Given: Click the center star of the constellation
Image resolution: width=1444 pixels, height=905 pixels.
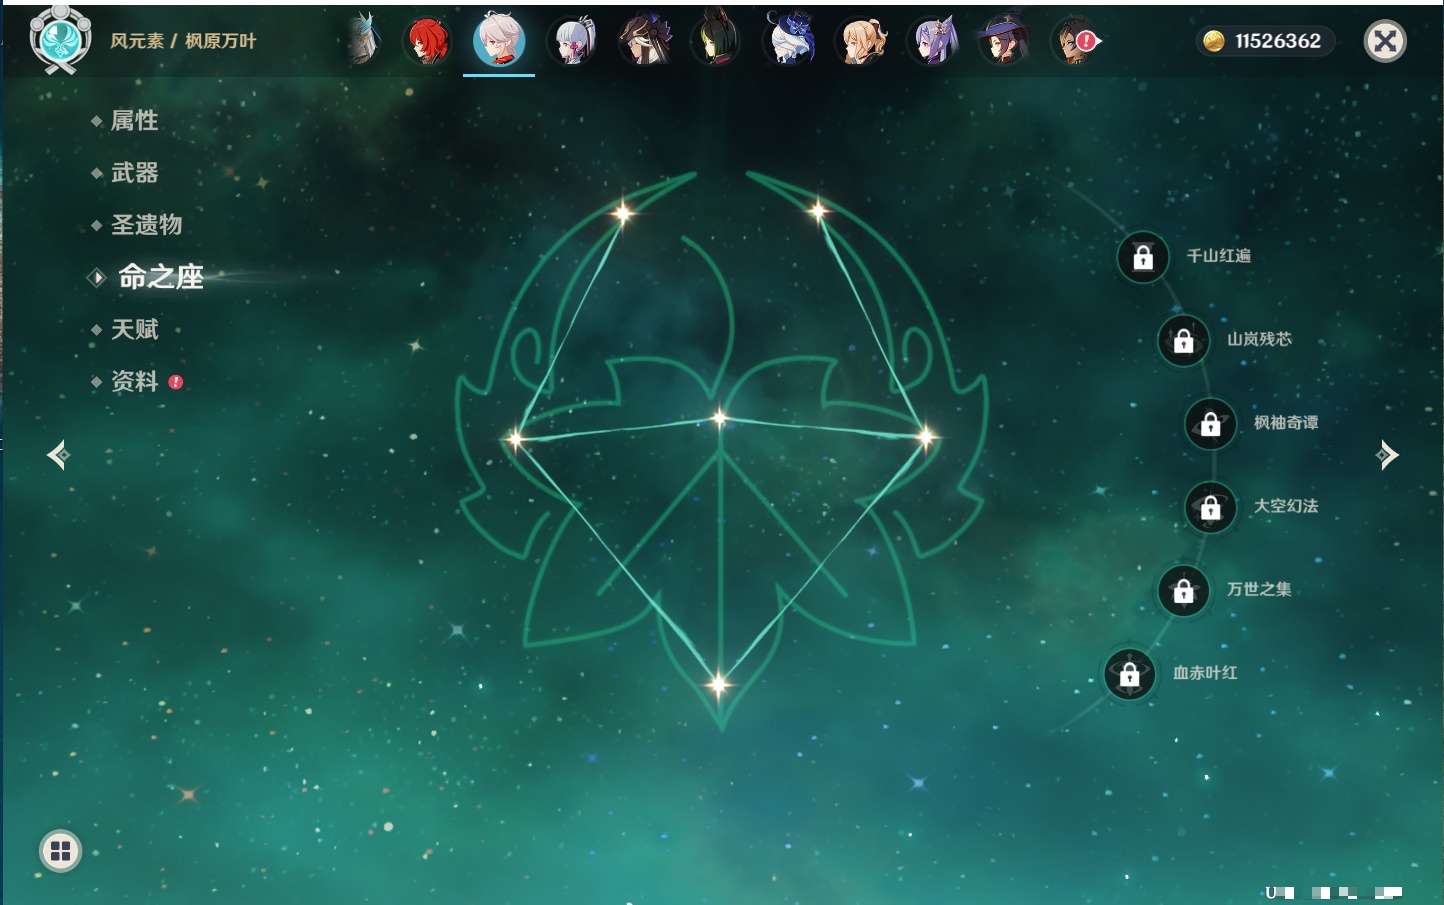Looking at the screenshot, I should [719, 418].
